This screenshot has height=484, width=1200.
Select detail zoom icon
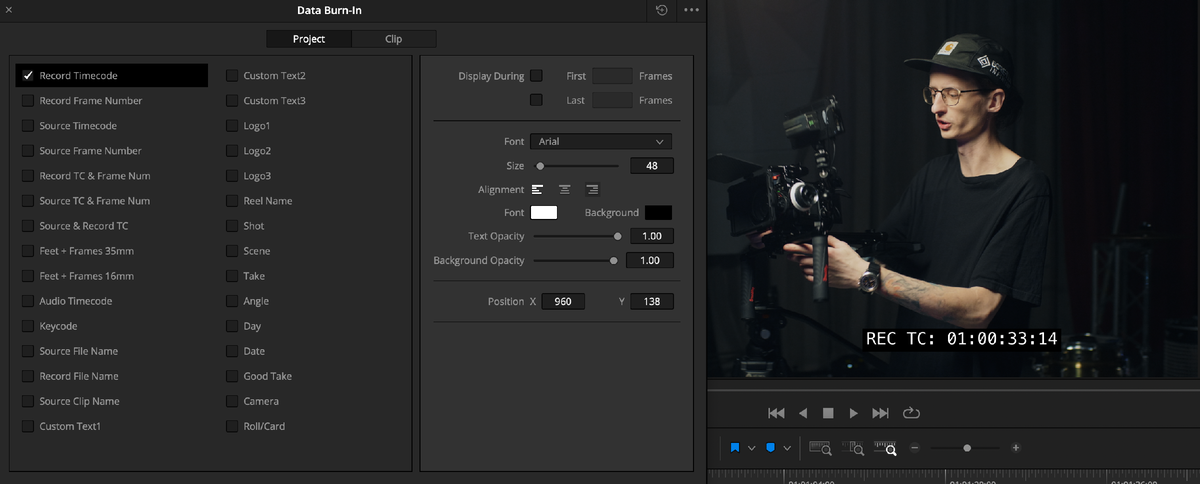coord(854,448)
